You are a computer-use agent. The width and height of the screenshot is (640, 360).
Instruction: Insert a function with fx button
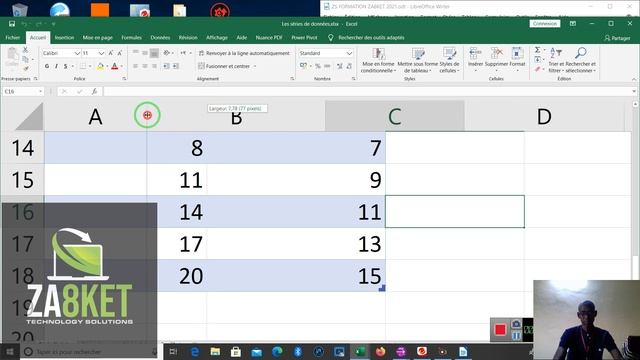[x=94, y=91]
